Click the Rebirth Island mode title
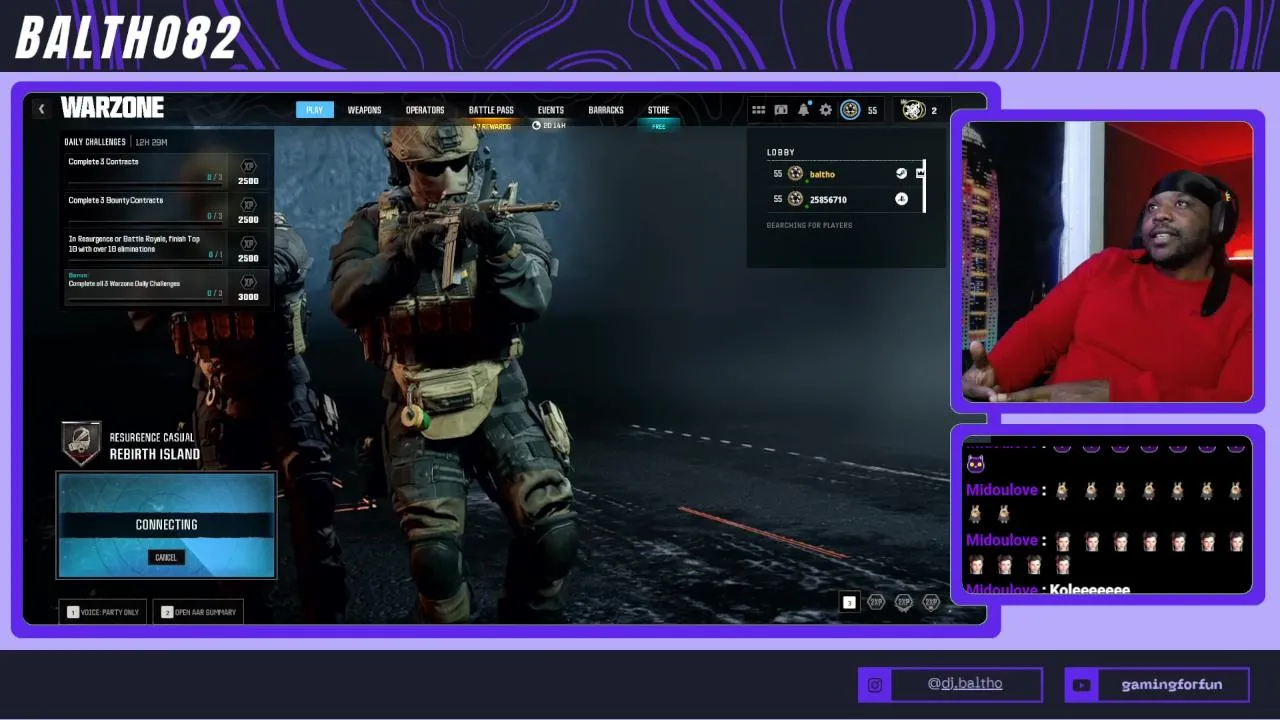The height and width of the screenshot is (720, 1280). [x=155, y=454]
